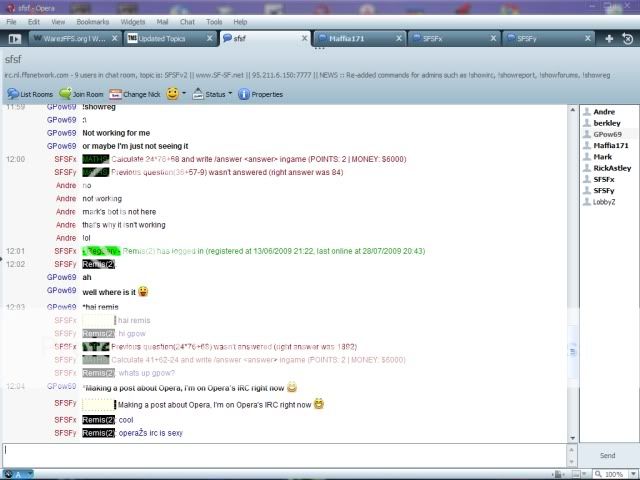The height and width of the screenshot is (480, 640).
Task: Click the List Rooms label
Action: point(36,94)
